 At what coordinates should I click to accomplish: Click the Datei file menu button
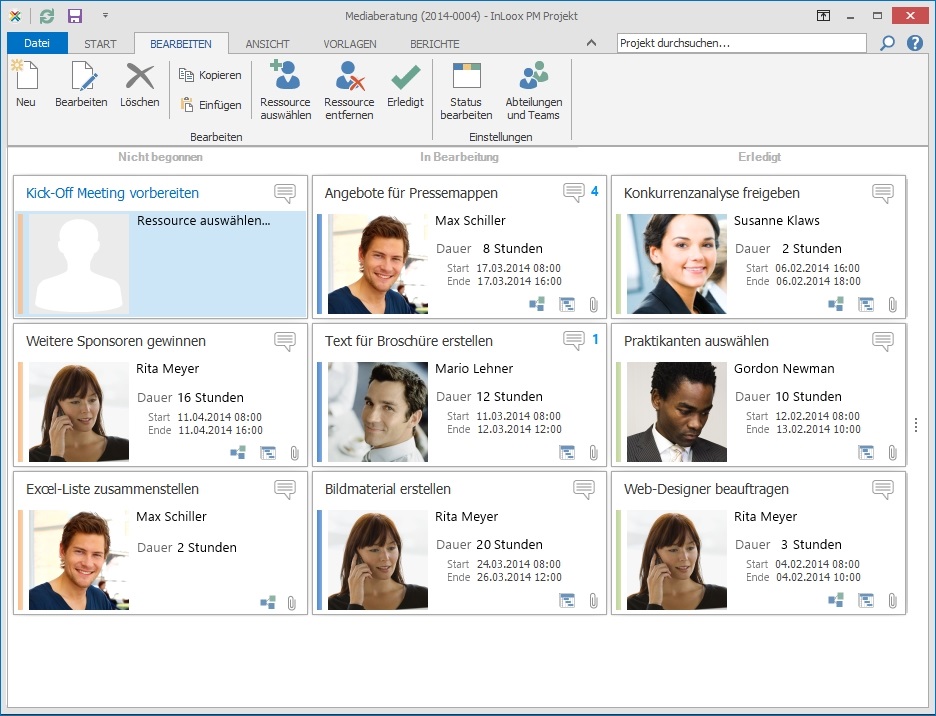coord(37,43)
